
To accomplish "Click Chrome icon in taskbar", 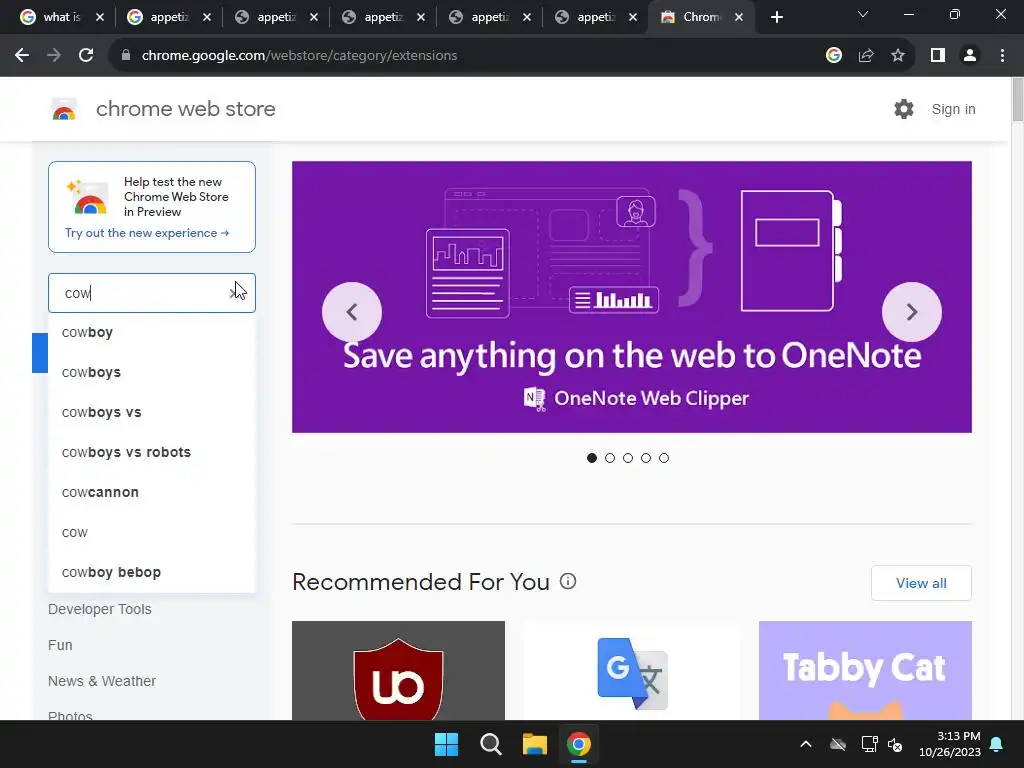I will pos(579,744).
